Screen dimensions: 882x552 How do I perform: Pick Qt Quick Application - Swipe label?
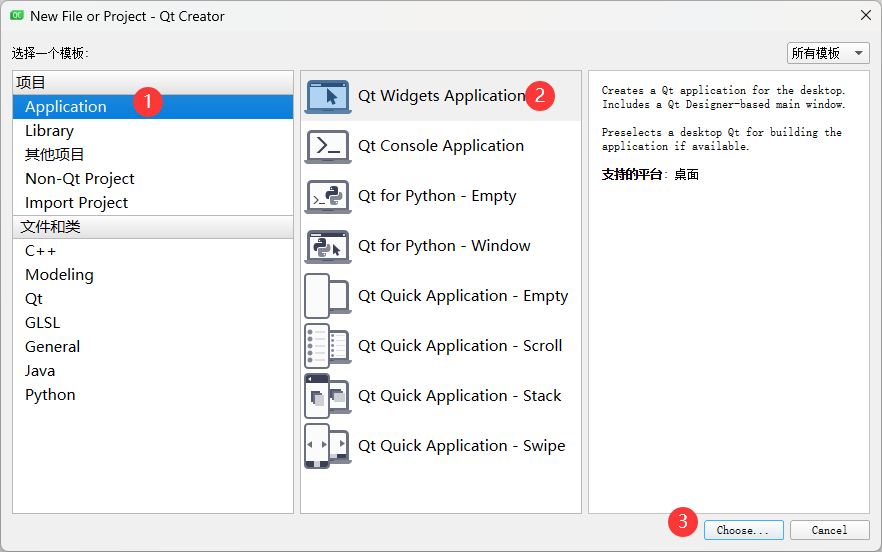pyautogui.click(x=462, y=446)
